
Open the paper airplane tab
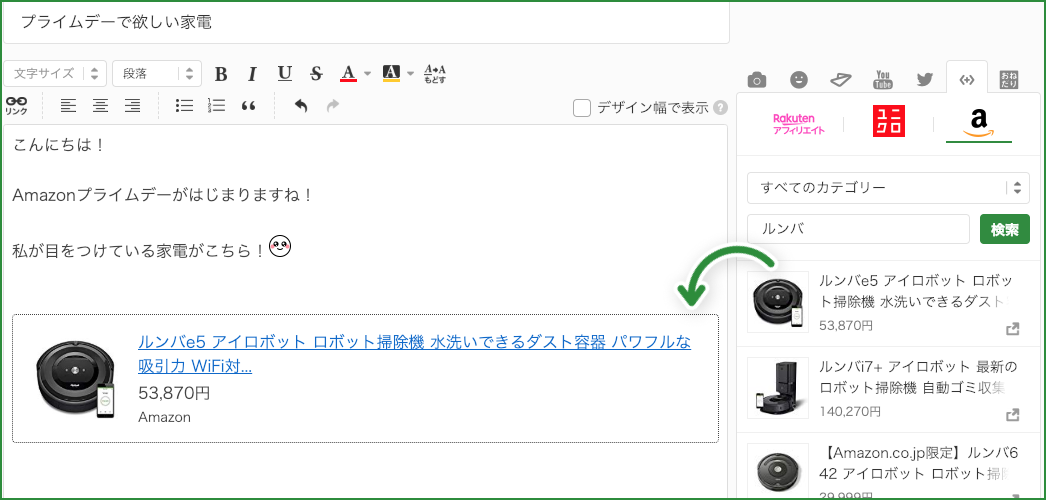(x=841, y=80)
